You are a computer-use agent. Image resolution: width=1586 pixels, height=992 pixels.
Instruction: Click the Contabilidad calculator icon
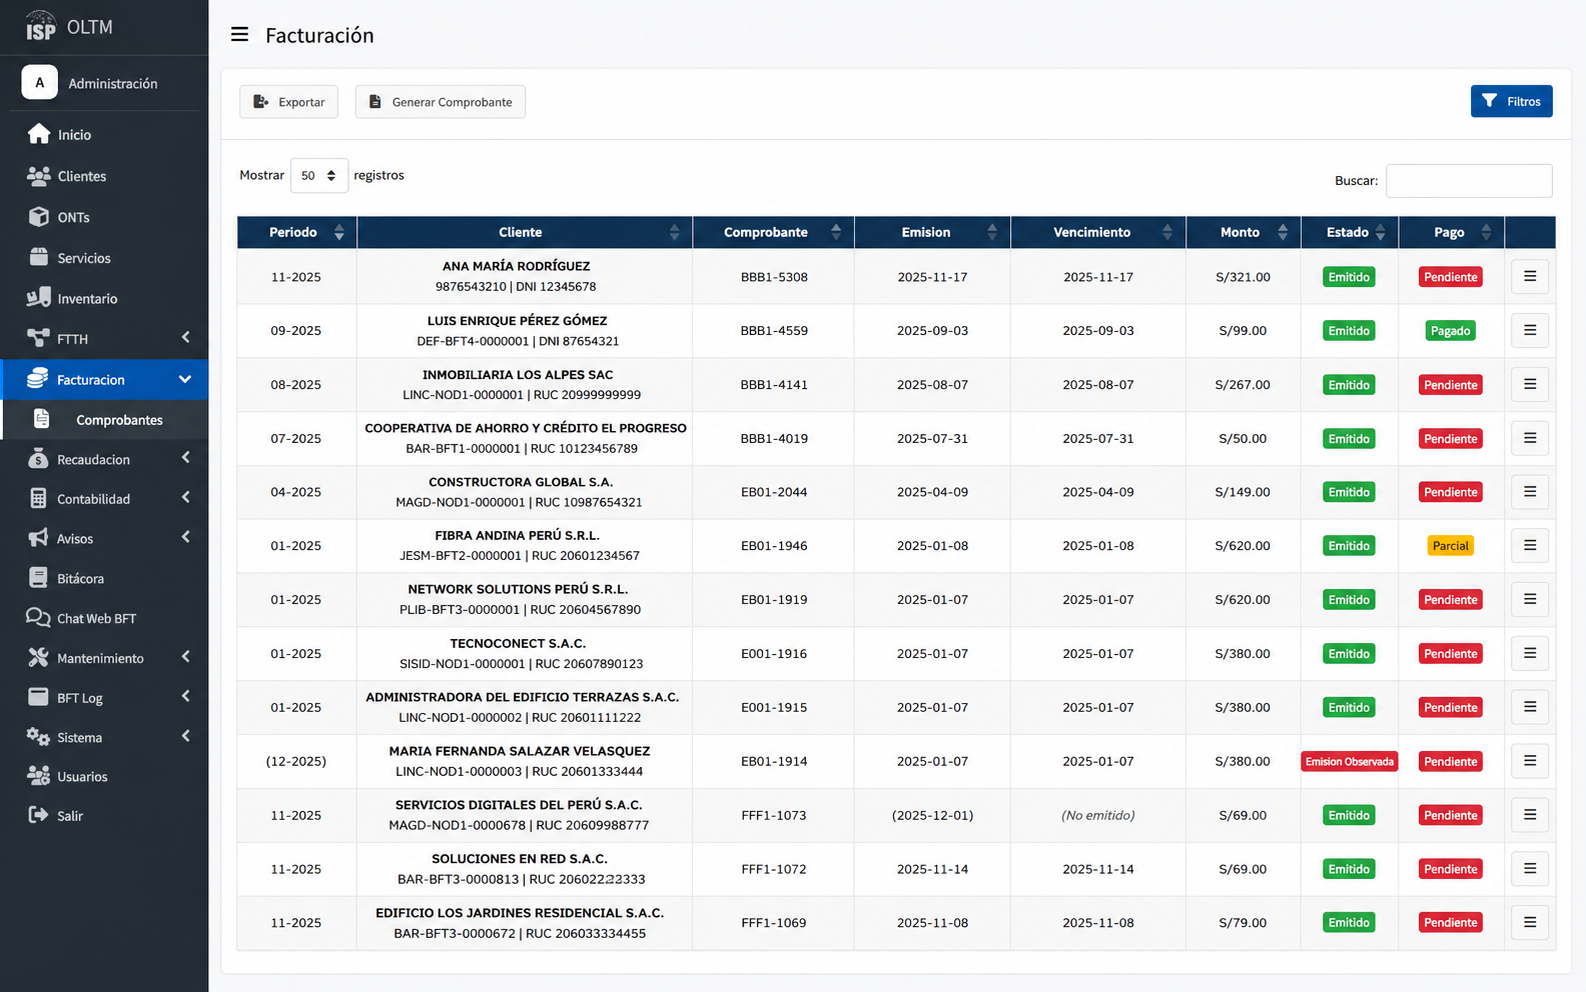tap(38, 498)
